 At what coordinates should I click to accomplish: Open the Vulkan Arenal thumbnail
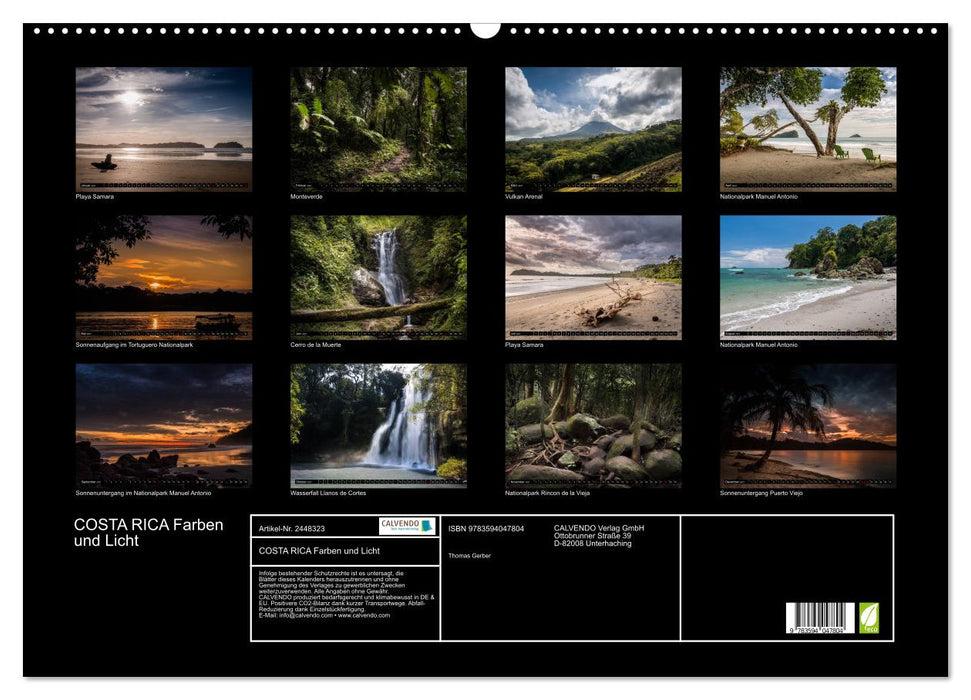click(593, 129)
